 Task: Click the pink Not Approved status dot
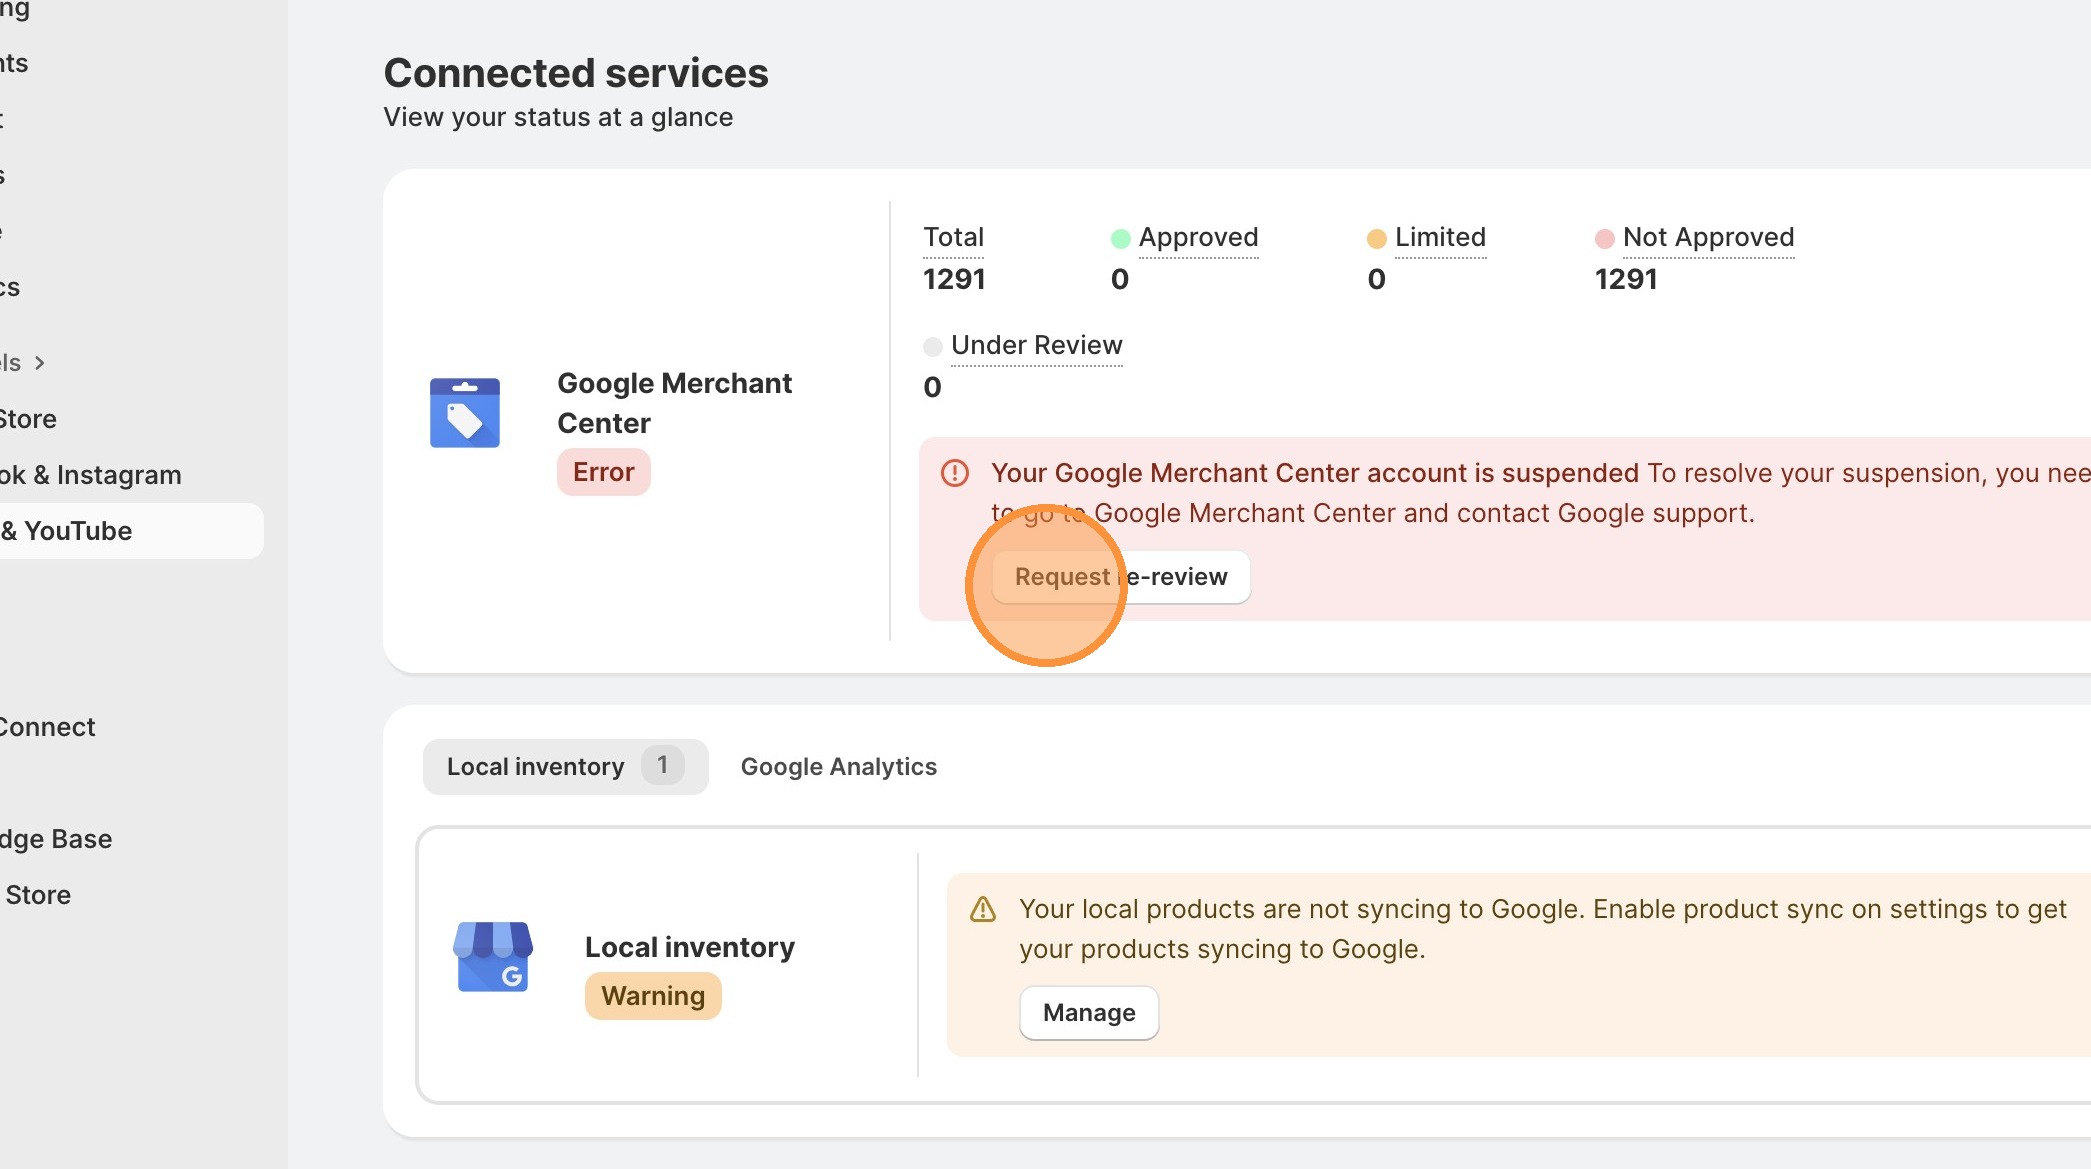1604,238
